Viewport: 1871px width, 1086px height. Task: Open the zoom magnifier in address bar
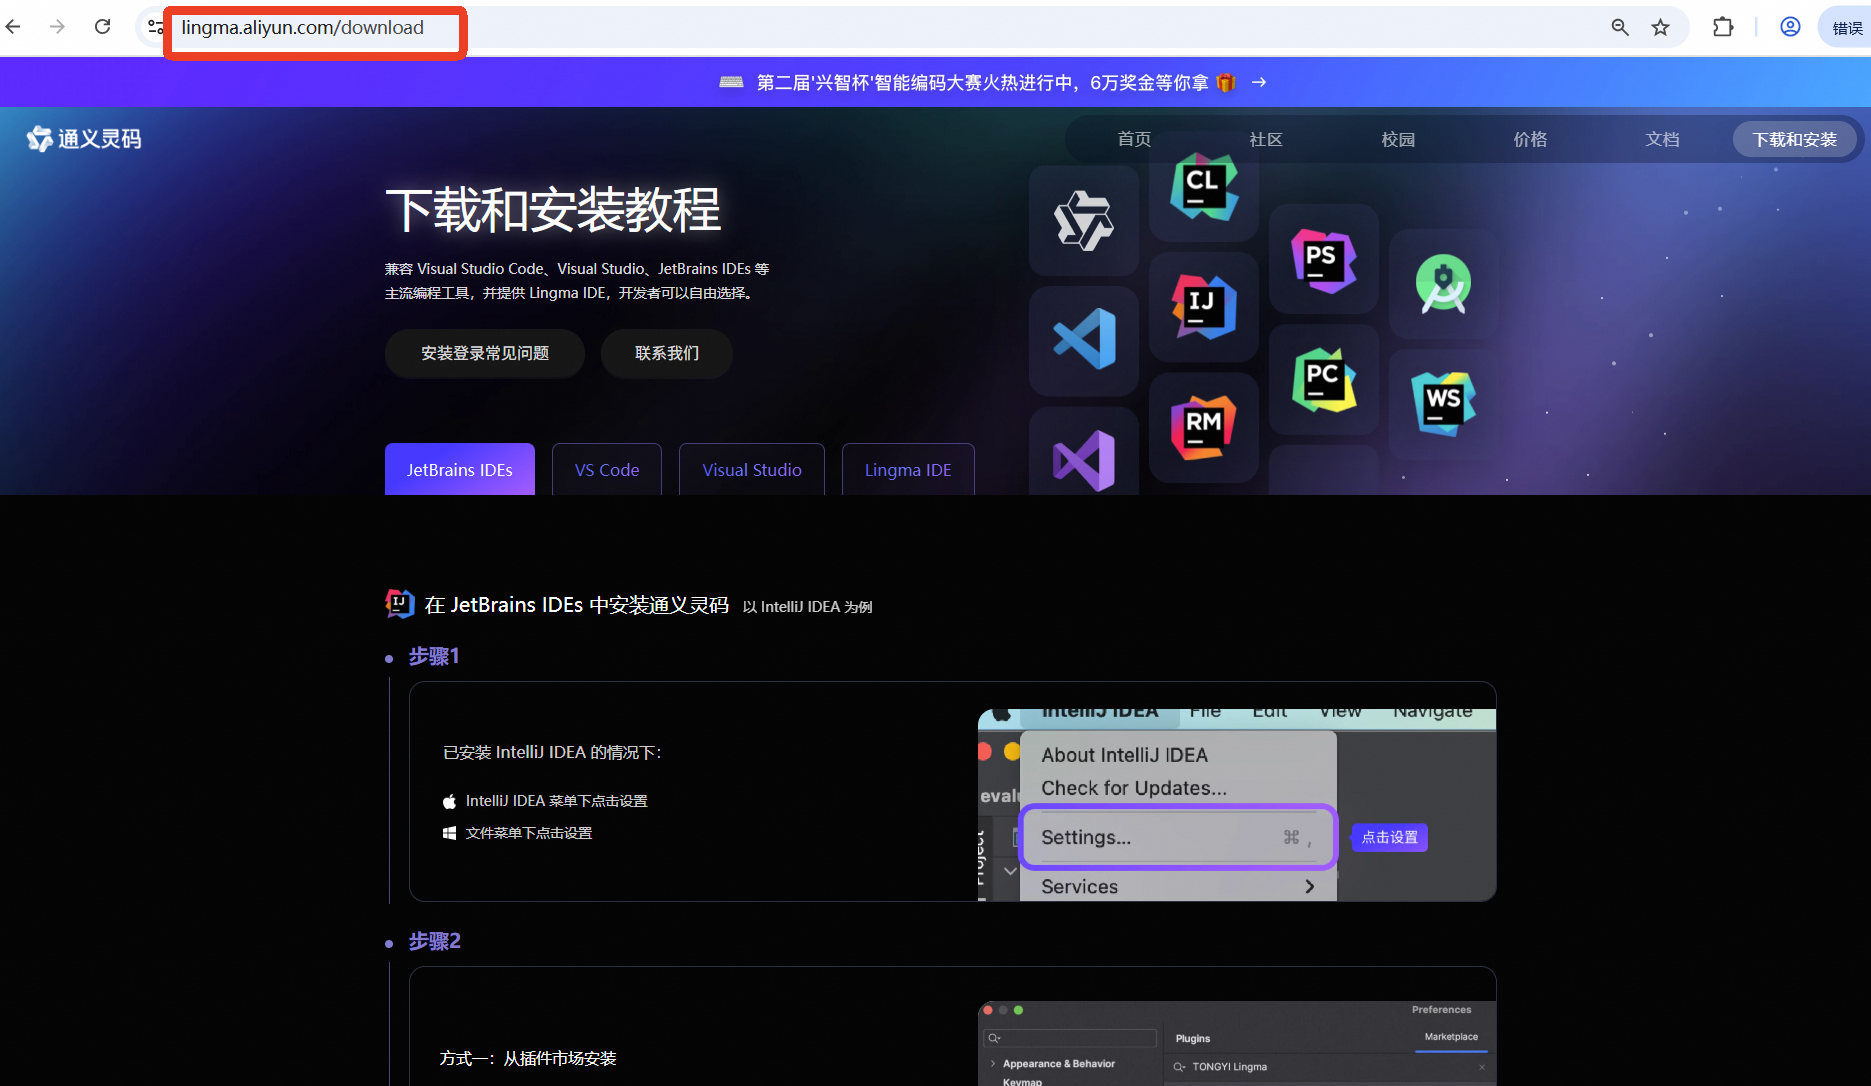coord(1620,27)
